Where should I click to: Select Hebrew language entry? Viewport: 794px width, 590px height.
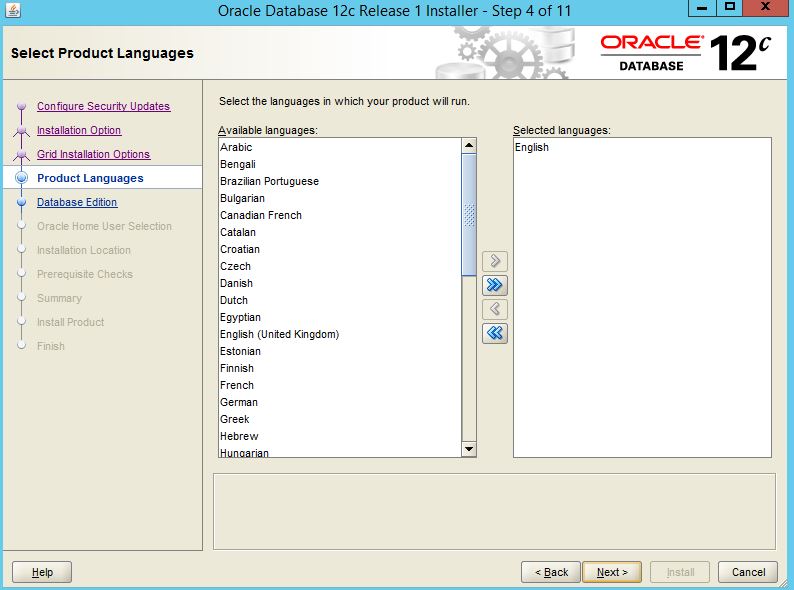click(340, 437)
